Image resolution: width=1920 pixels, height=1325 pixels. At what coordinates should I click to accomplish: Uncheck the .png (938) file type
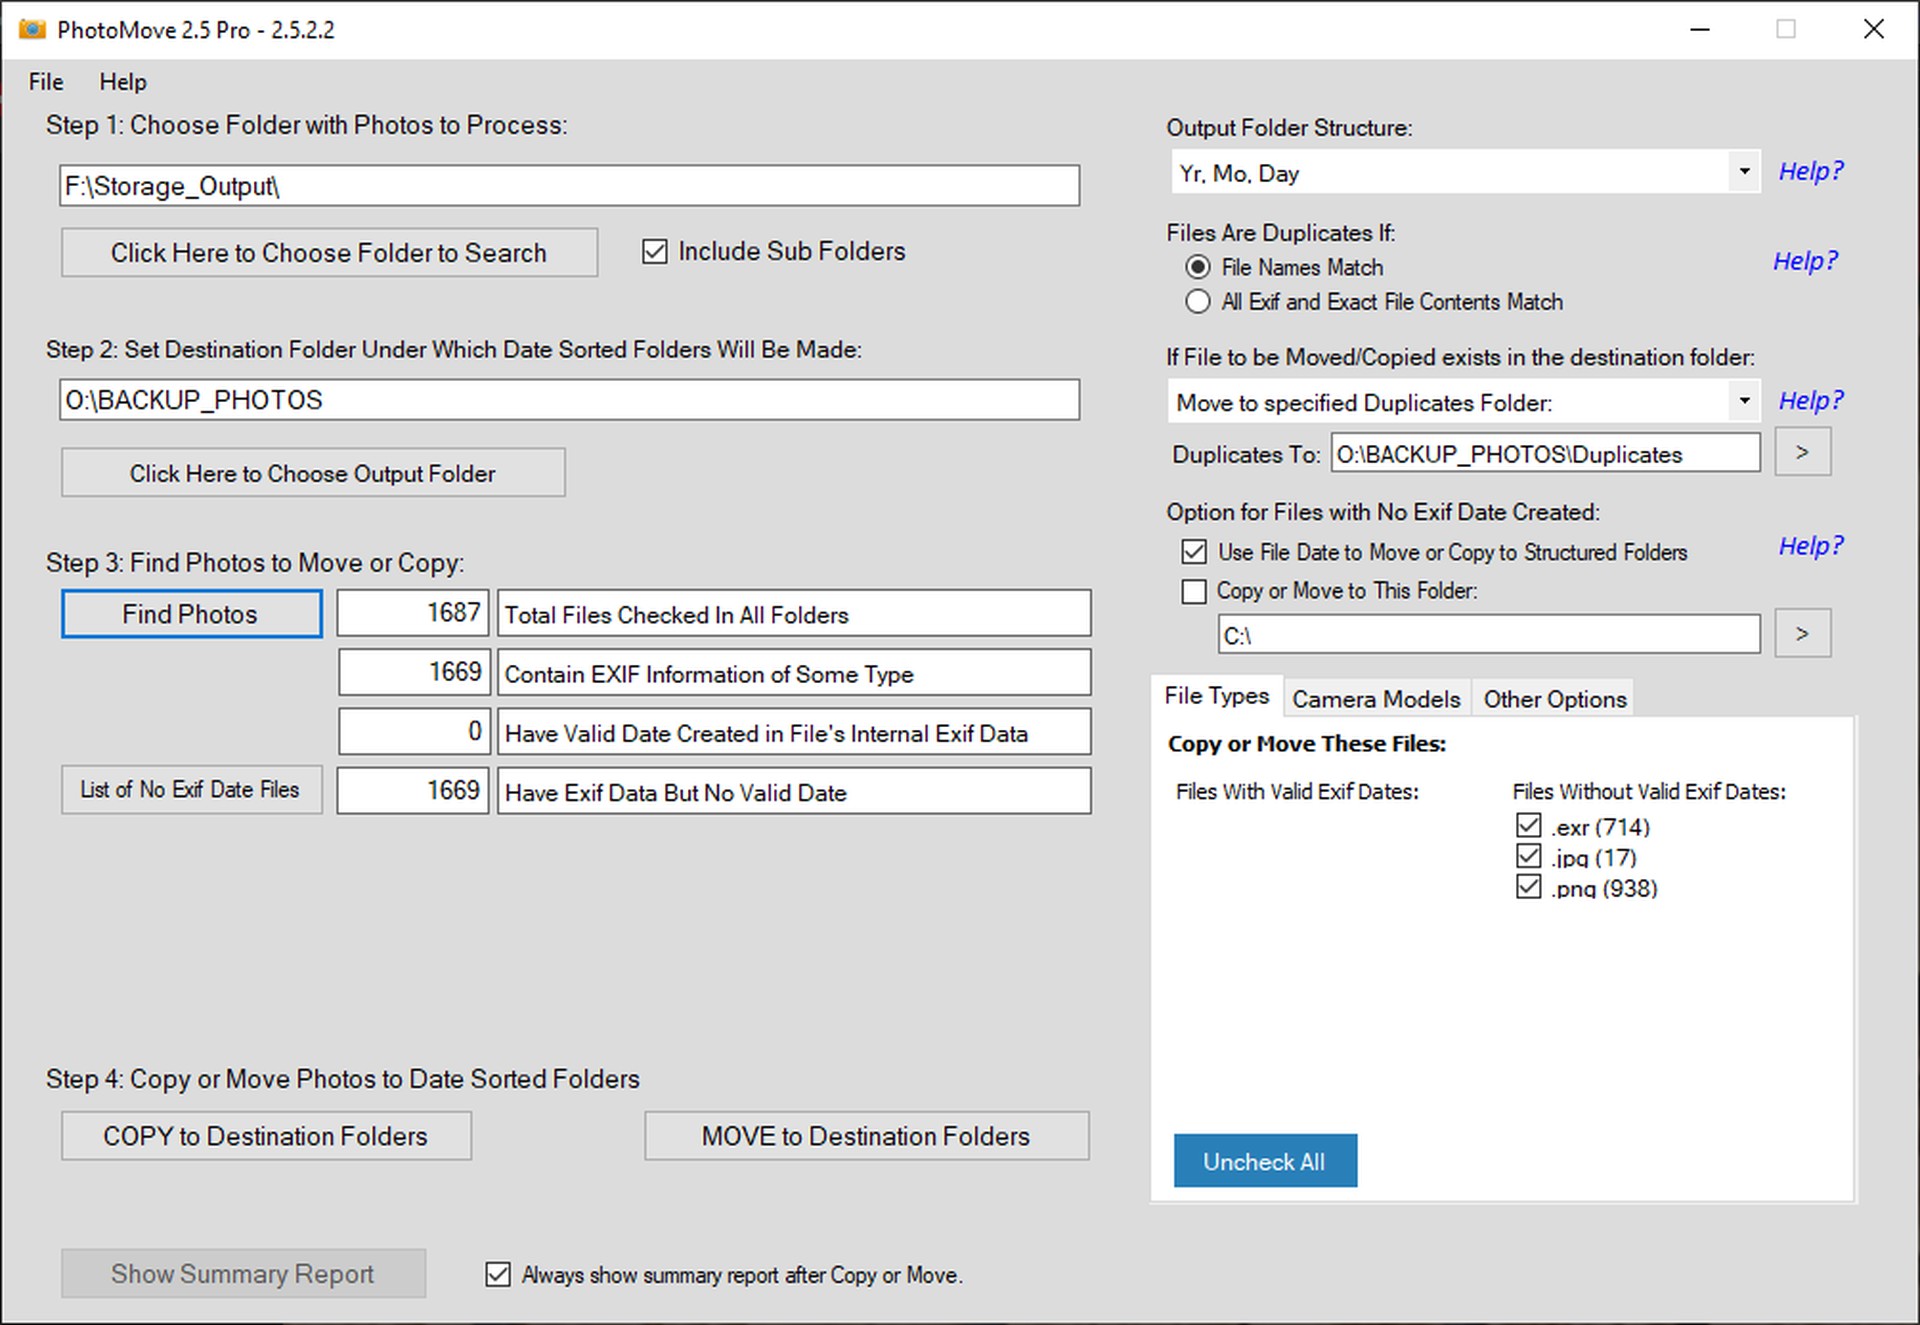point(1528,887)
